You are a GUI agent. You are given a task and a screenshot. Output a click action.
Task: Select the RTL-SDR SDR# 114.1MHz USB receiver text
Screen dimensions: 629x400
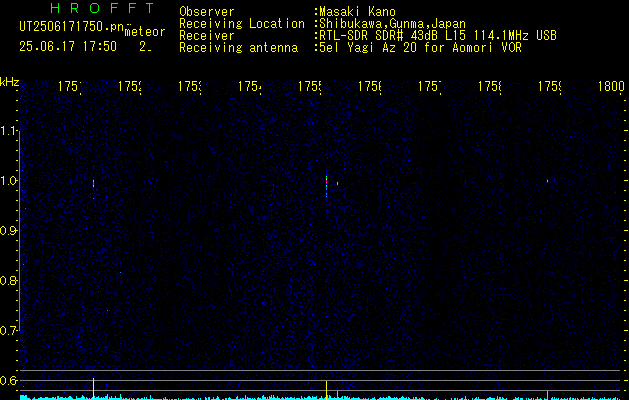click(x=438, y=36)
